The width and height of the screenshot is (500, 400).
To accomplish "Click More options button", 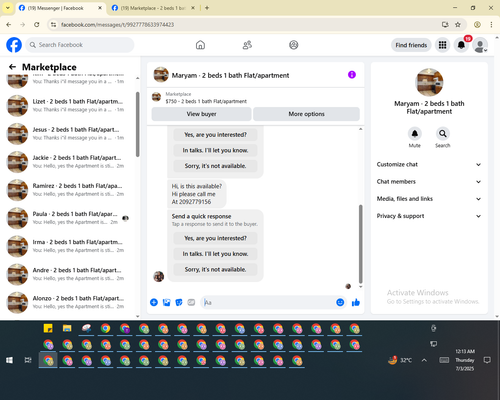I will click(306, 114).
